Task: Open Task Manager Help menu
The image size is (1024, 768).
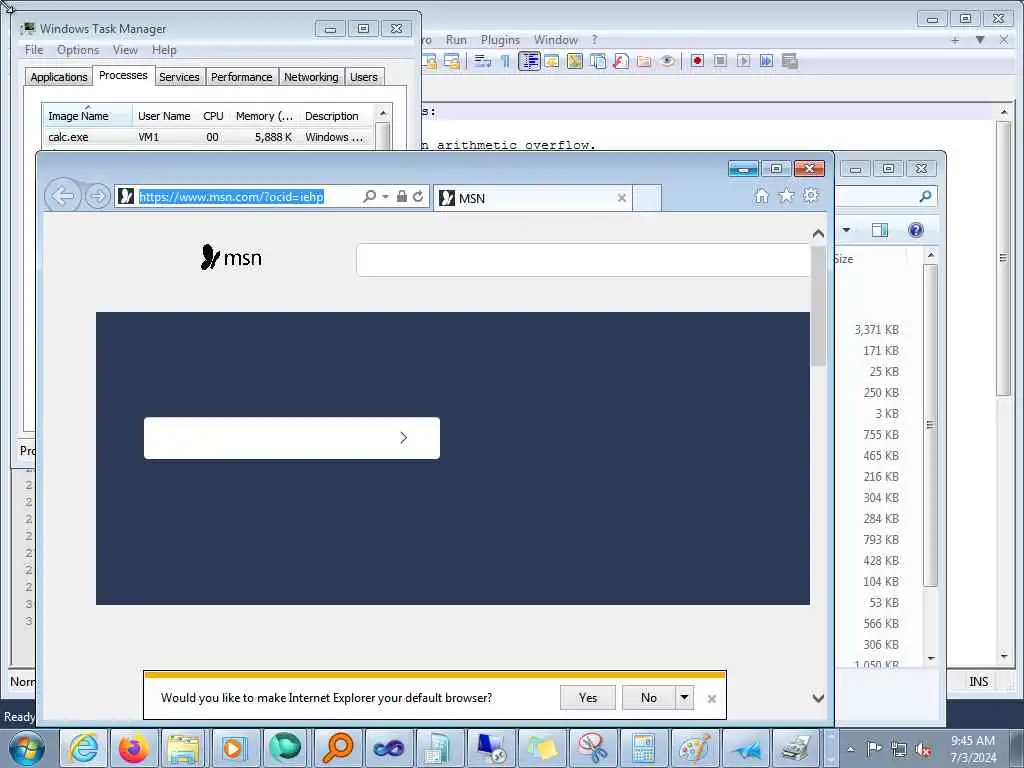Action: [164, 50]
